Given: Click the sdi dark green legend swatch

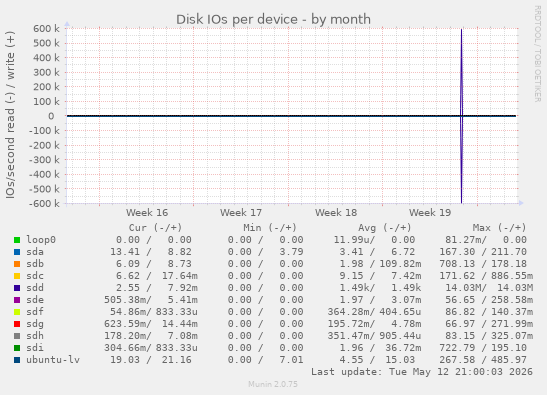Looking at the screenshot, I should [x=17, y=348].
